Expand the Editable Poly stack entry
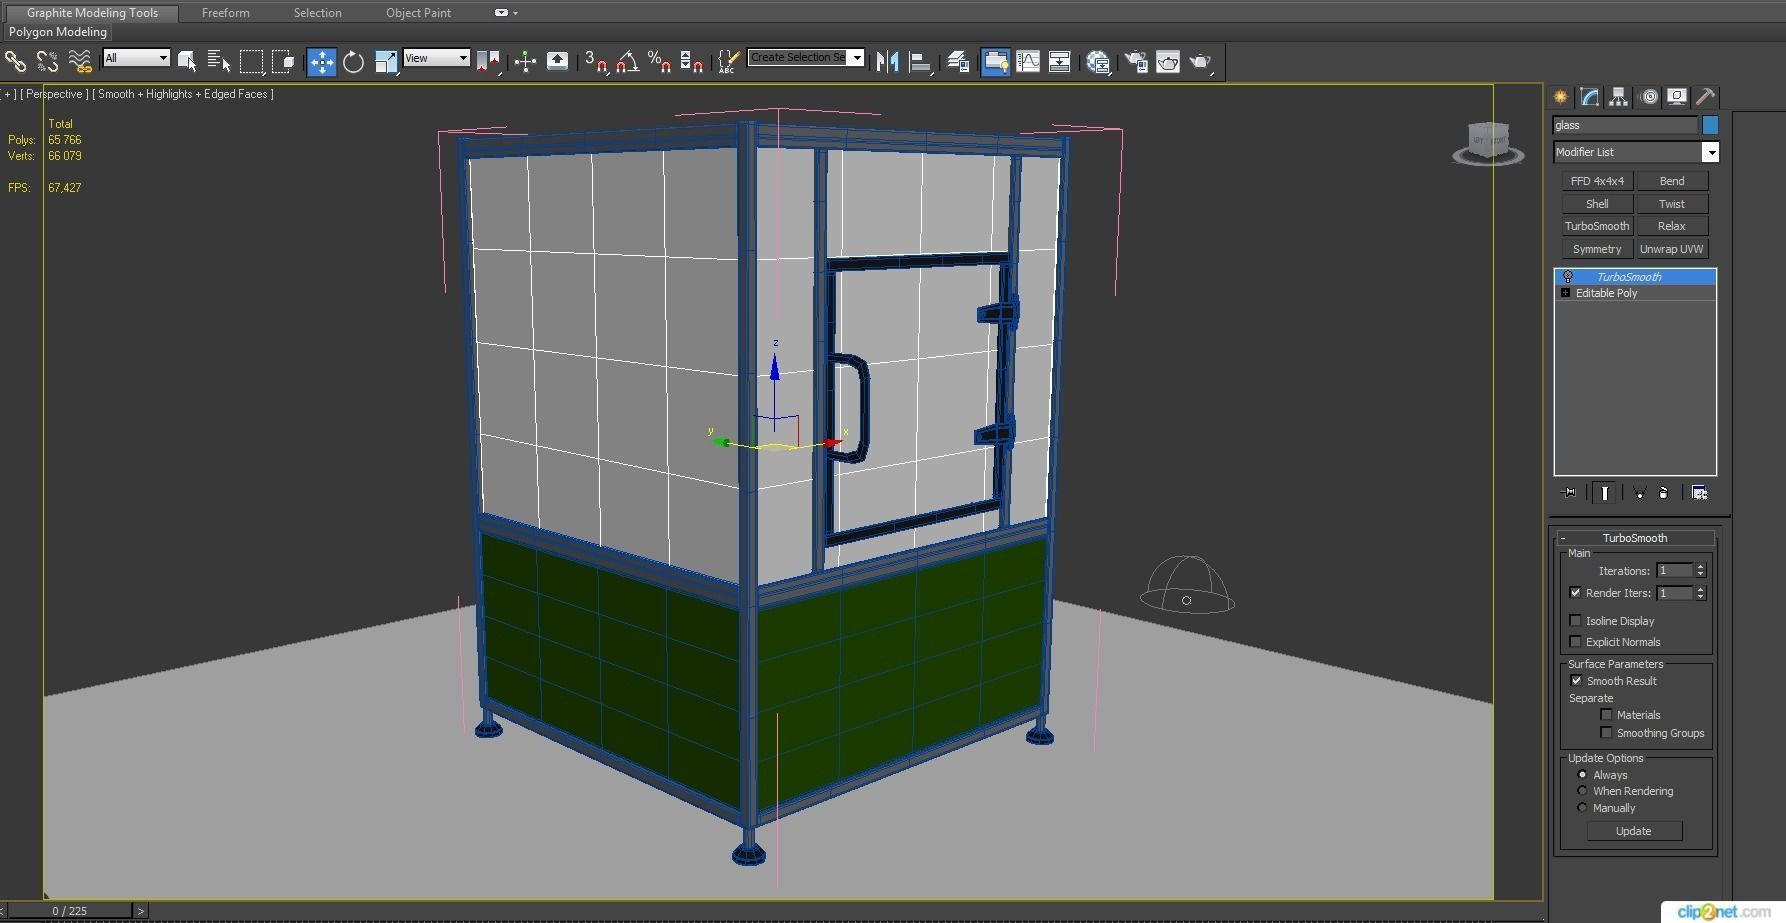1786x923 pixels. [1565, 293]
